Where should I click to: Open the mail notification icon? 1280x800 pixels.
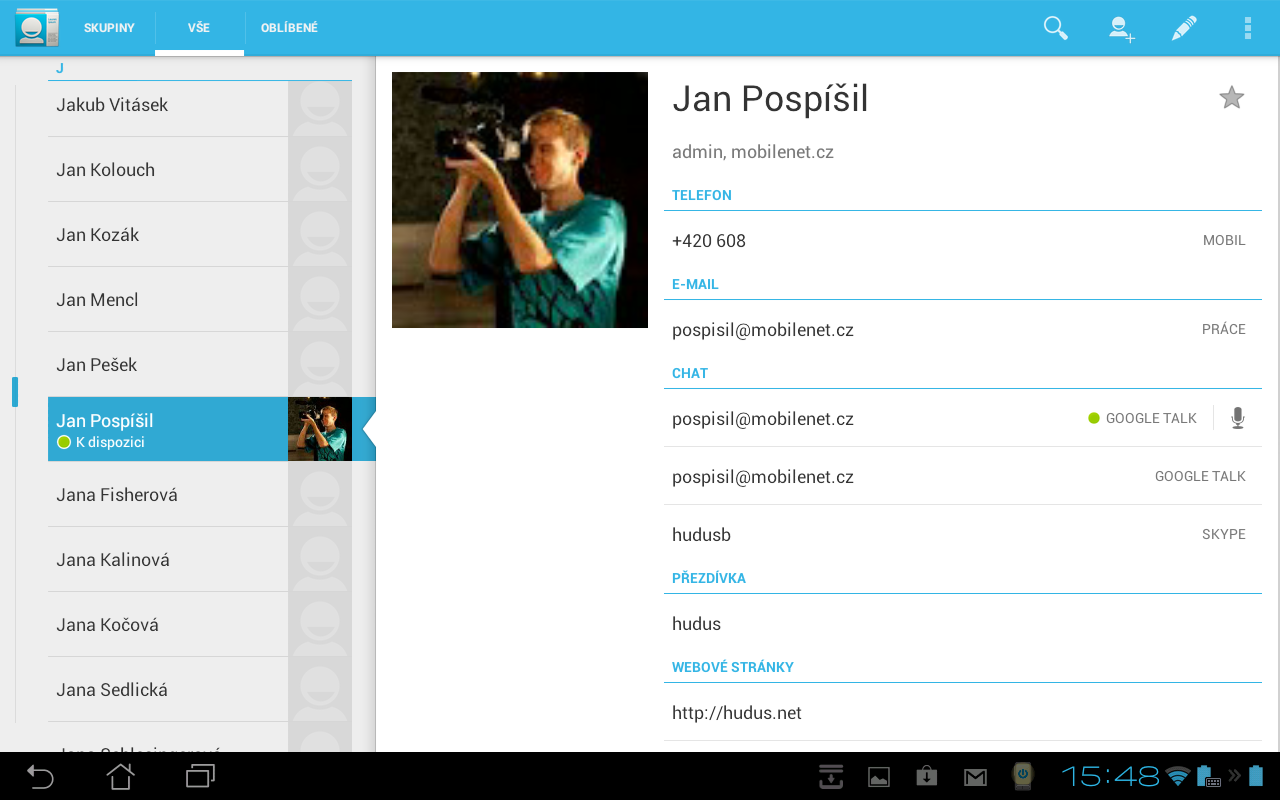pos(975,777)
